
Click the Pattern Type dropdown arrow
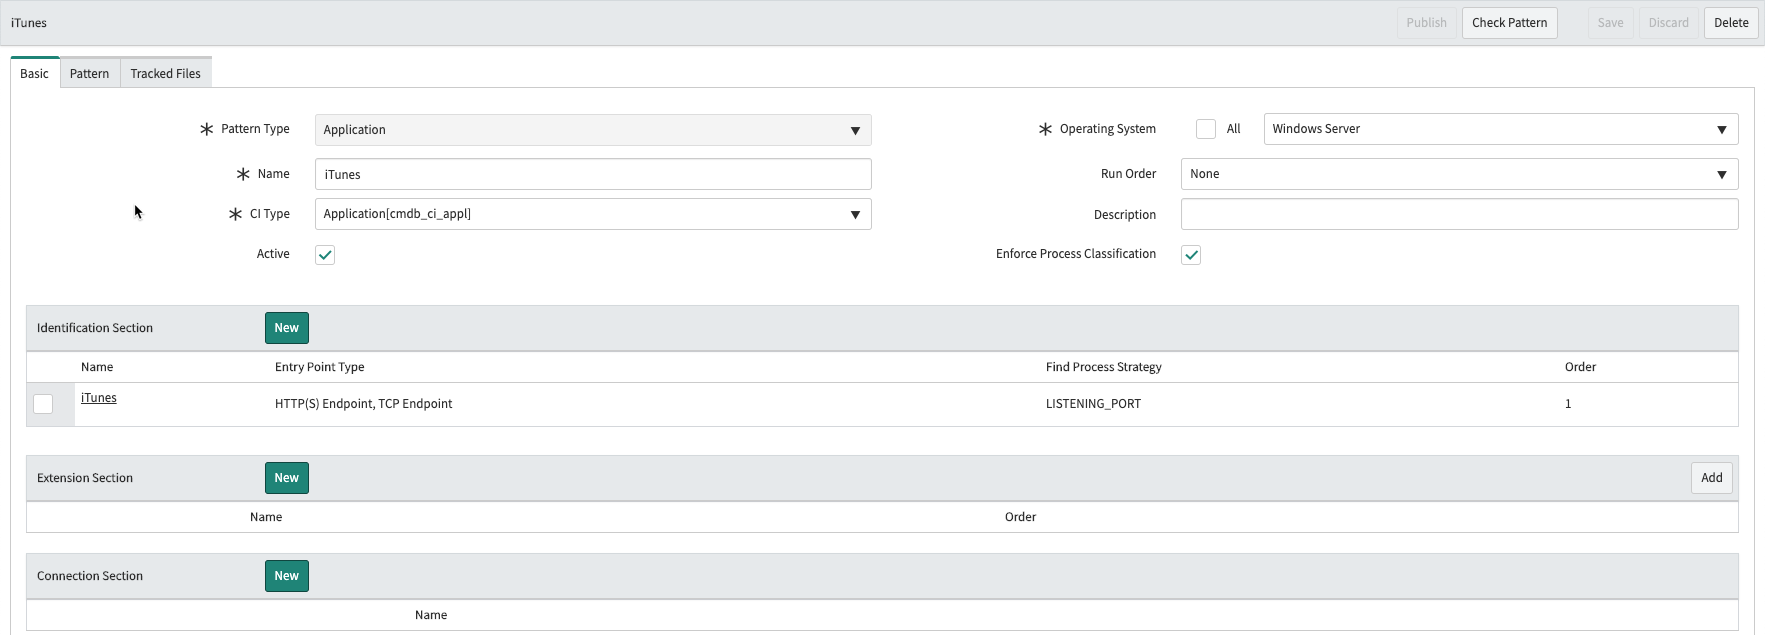(x=855, y=131)
